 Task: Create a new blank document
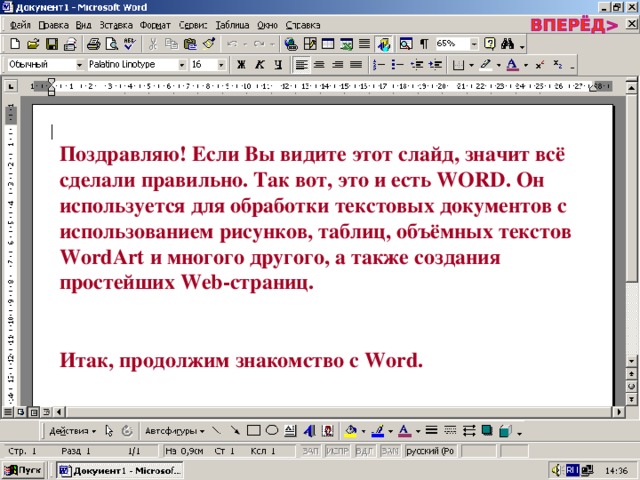[15, 44]
